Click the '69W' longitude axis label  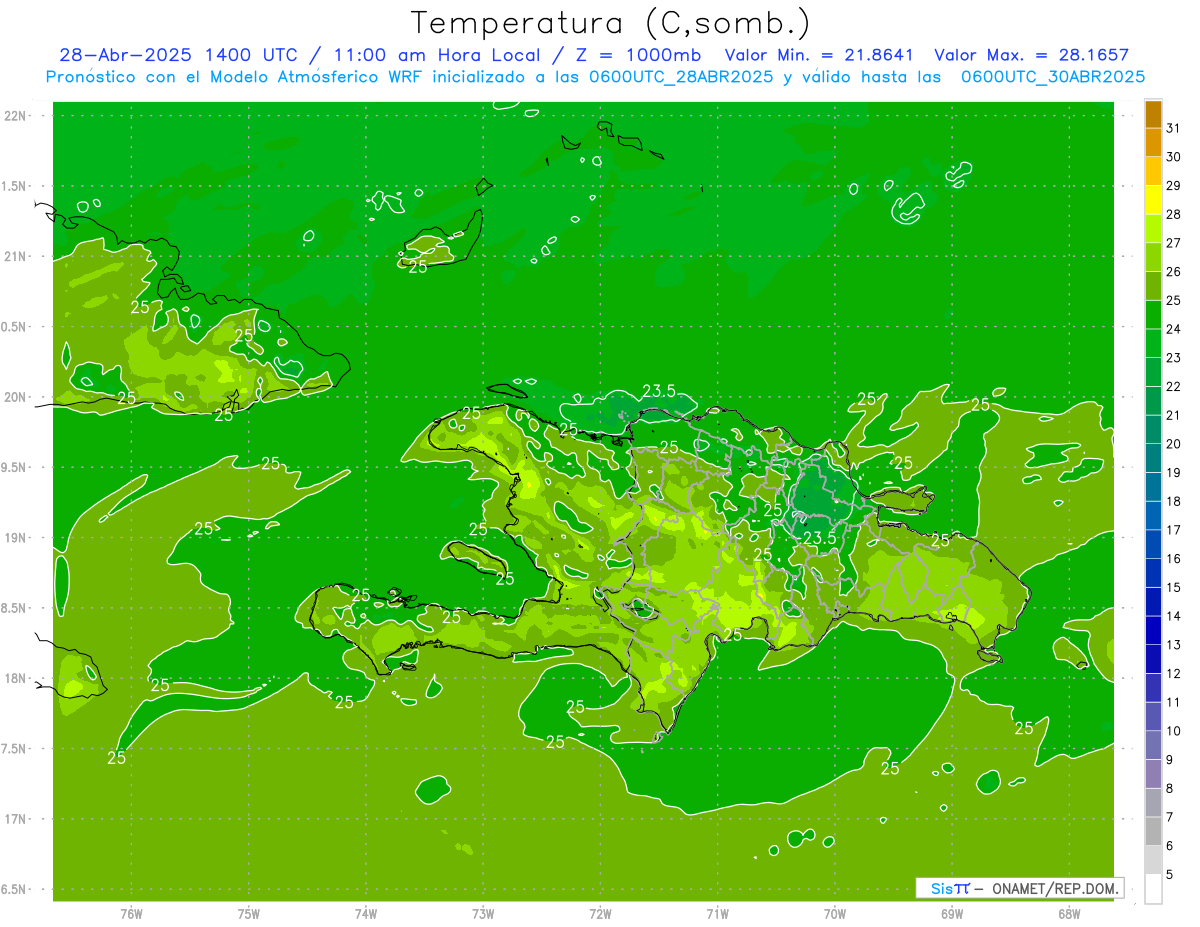click(x=952, y=914)
